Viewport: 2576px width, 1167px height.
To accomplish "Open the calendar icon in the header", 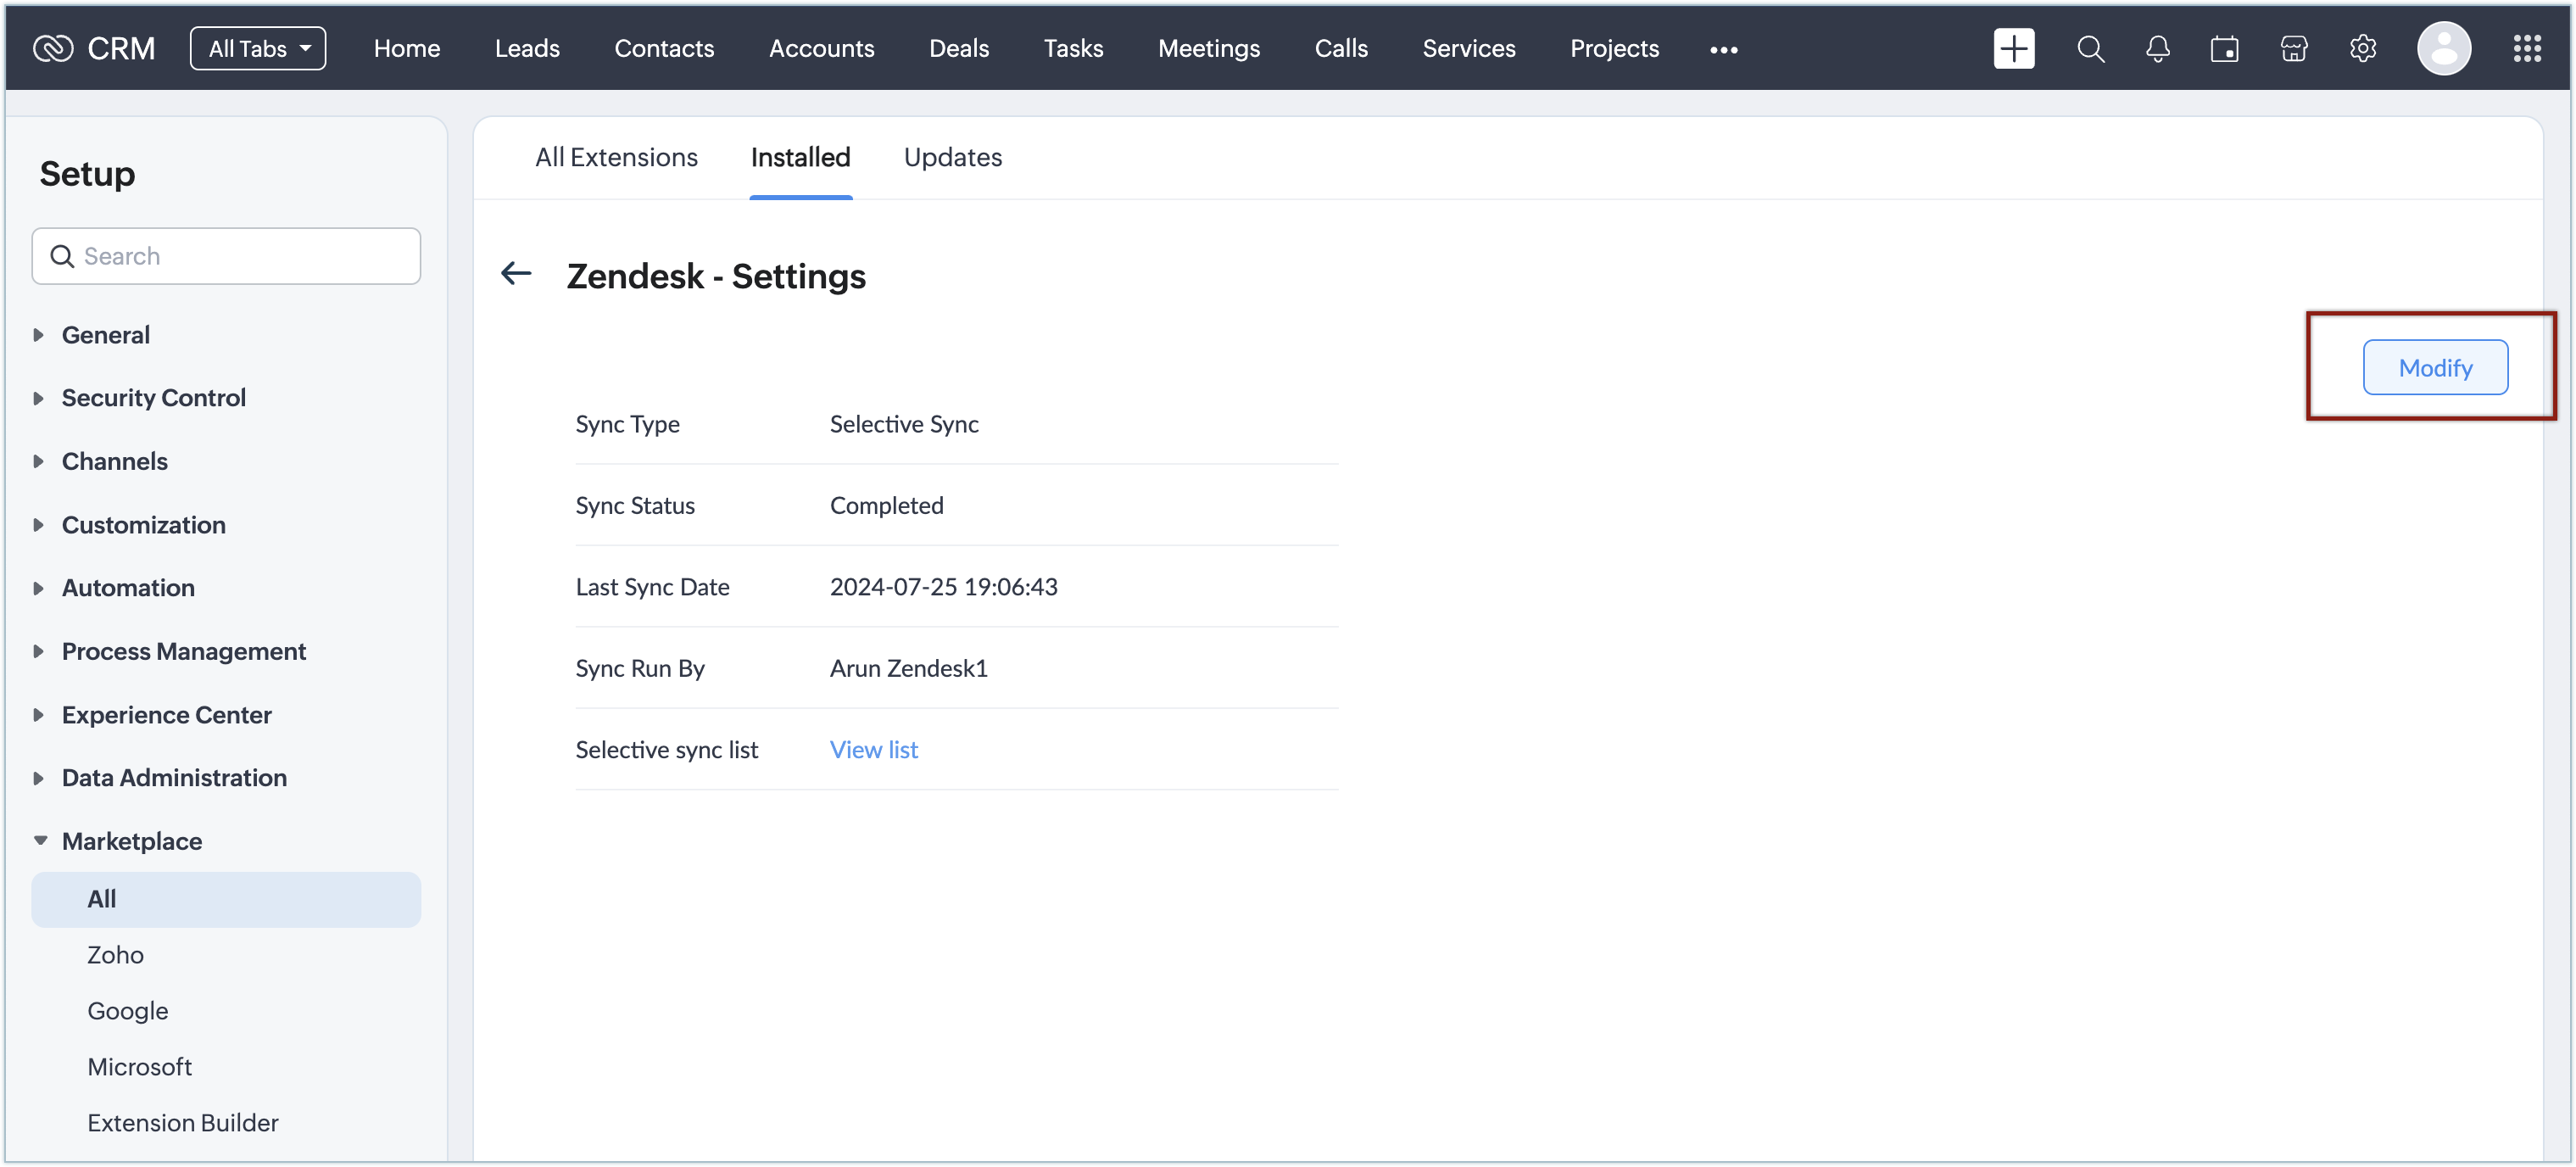I will tap(2224, 48).
